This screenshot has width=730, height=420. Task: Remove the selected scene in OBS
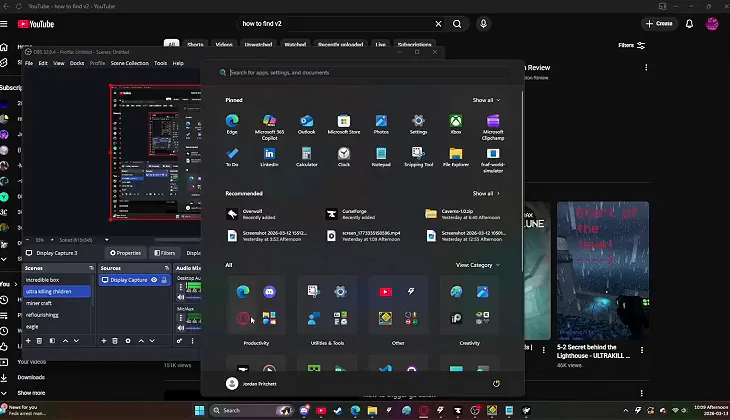40,341
